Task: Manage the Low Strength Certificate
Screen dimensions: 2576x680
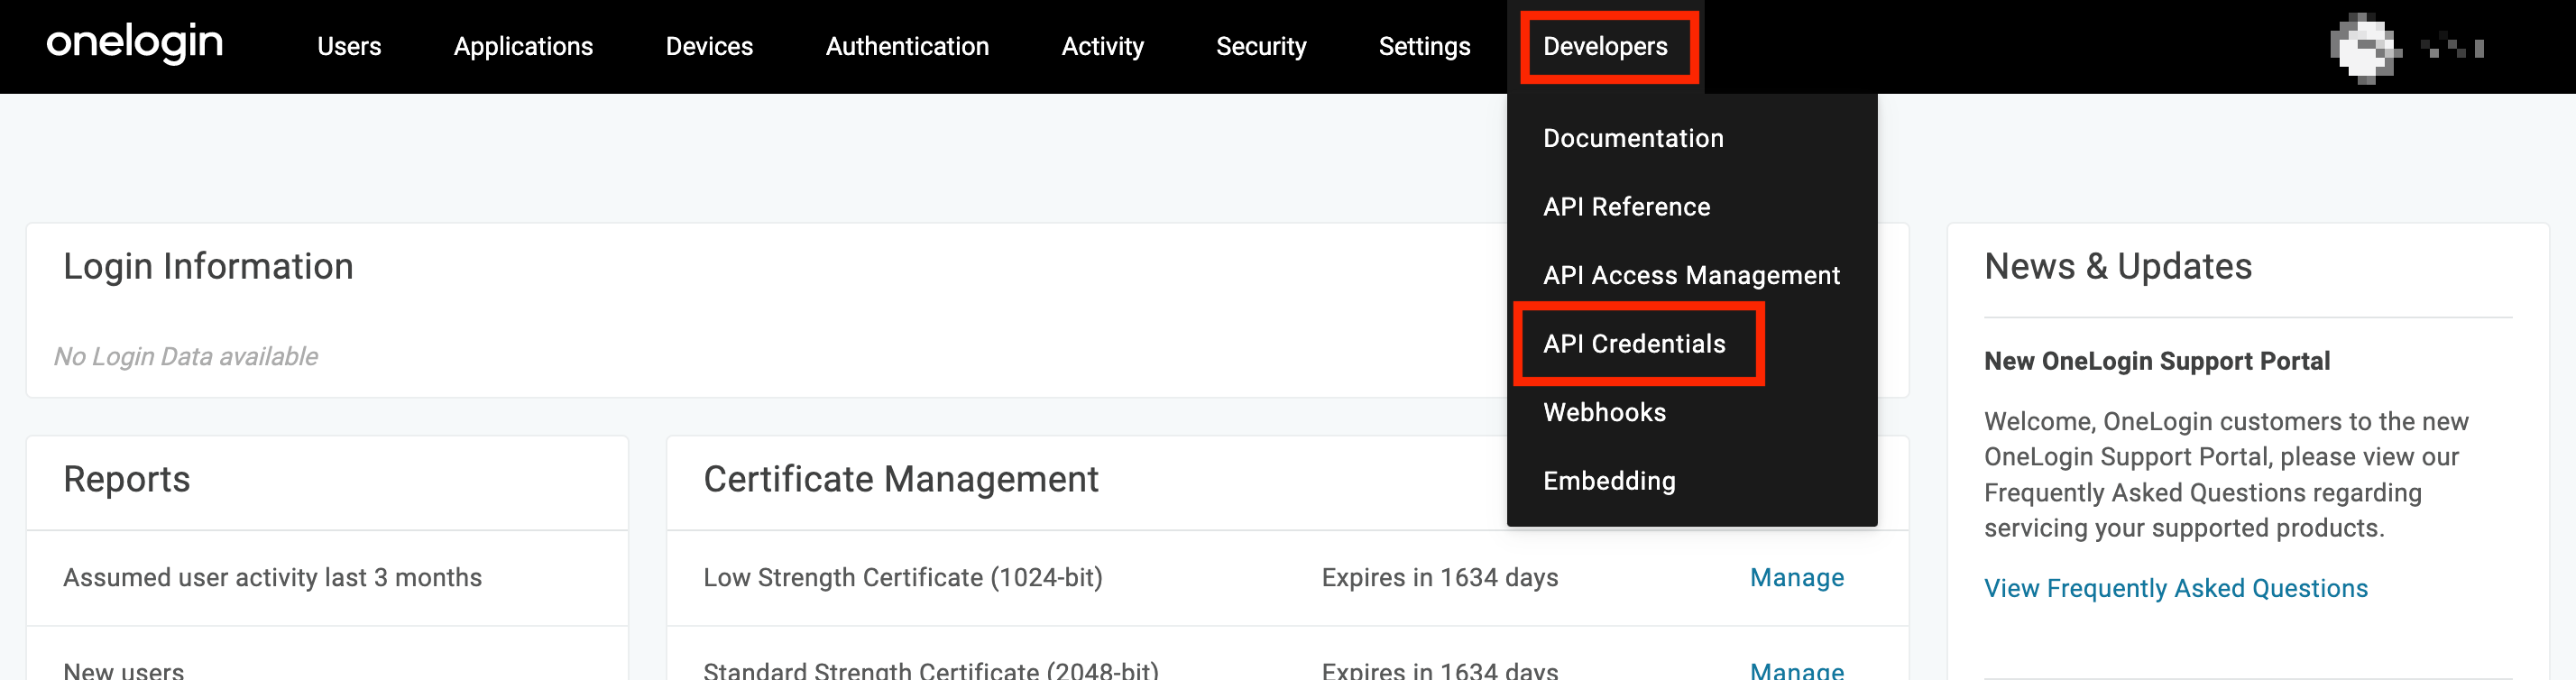Action: (1796, 578)
